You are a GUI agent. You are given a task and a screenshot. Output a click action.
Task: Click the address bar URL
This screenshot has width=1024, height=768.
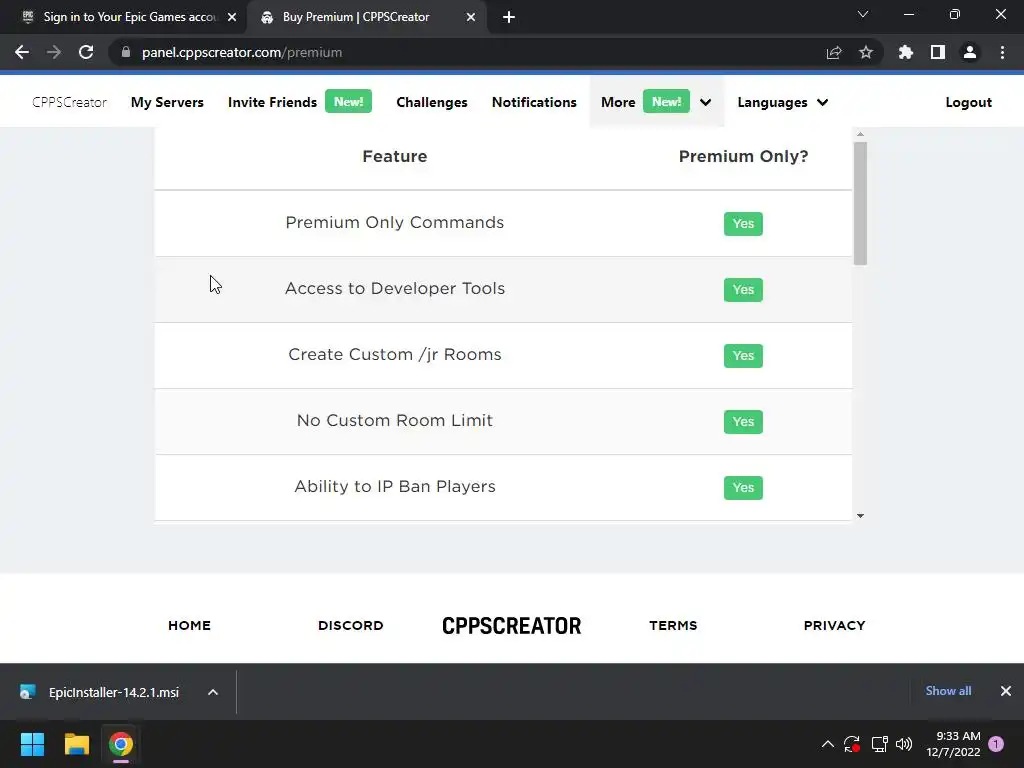[x=242, y=52]
